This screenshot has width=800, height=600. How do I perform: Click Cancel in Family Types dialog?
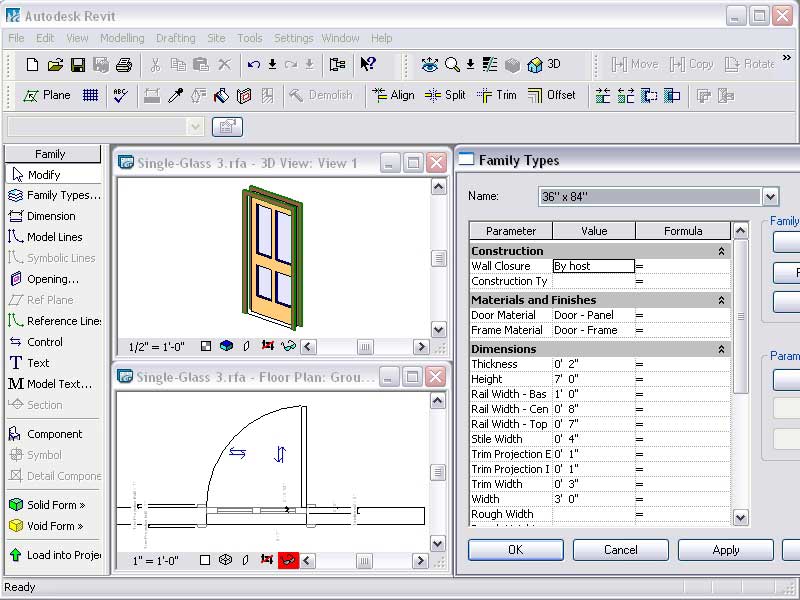pyautogui.click(x=621, y=550)
